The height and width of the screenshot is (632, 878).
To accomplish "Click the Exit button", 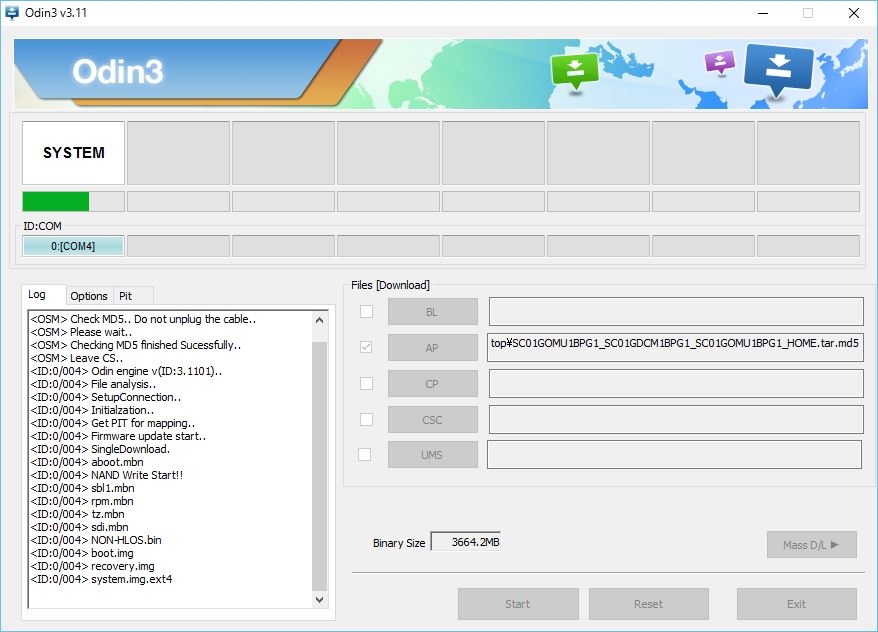I will pos(796,604).
